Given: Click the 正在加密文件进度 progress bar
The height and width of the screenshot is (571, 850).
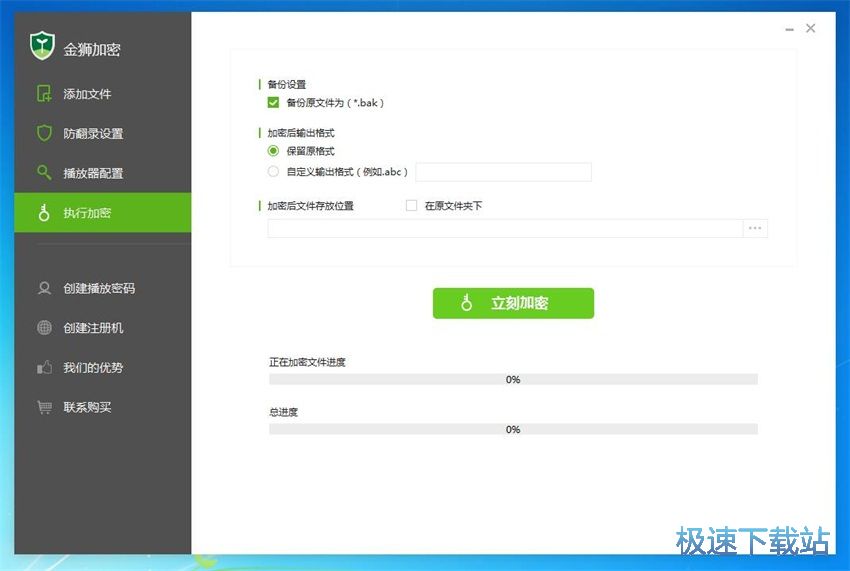Looking at the screenshot, I should [x=513, y=379].
